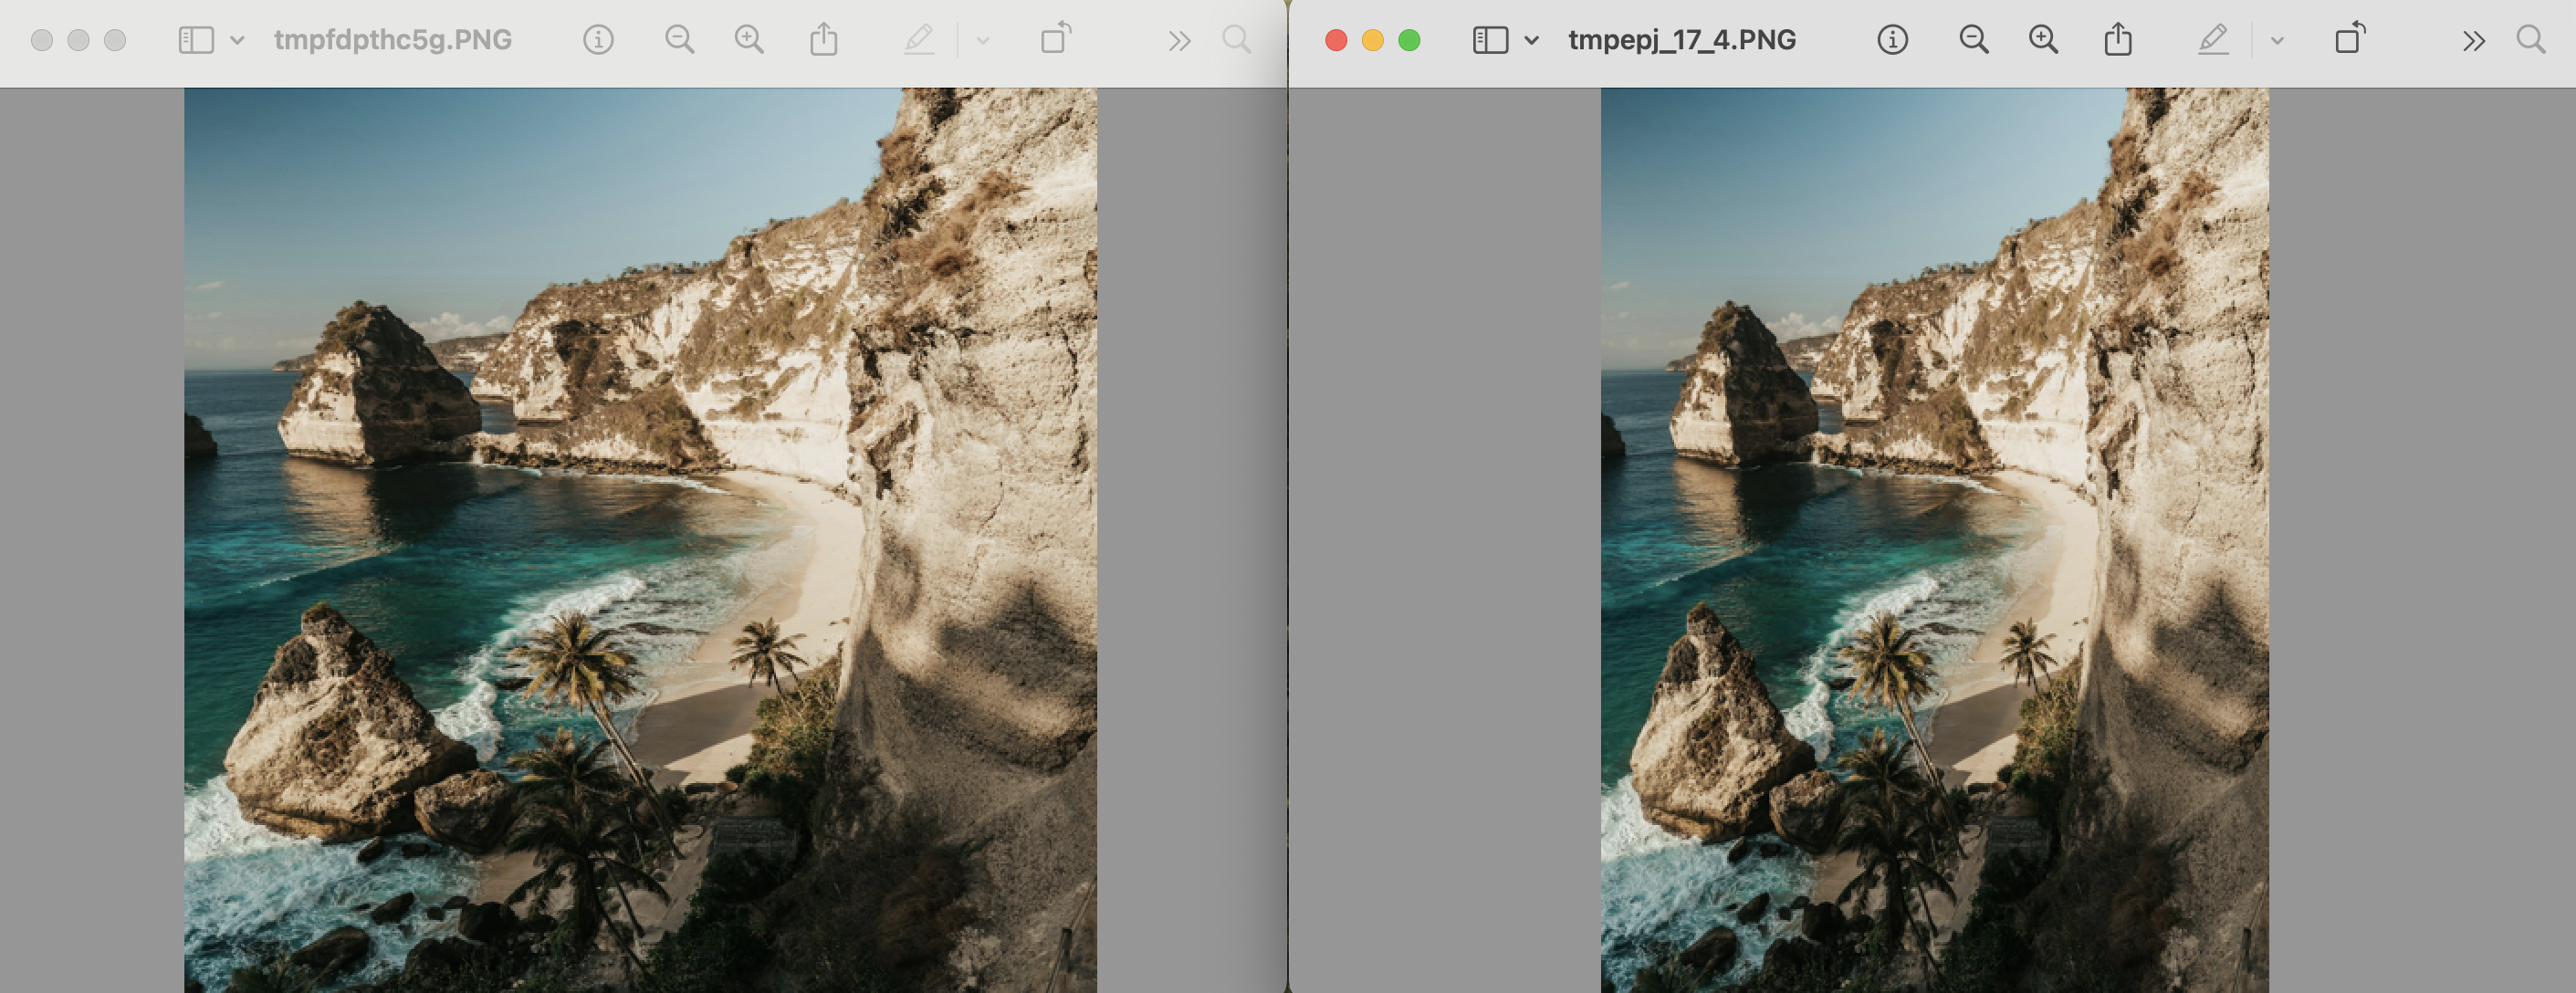Zoom in on tmpfdpthc5g.PNG image
Image resolution: width=2576 pixels, height=993 pixels.
point(749,40)
